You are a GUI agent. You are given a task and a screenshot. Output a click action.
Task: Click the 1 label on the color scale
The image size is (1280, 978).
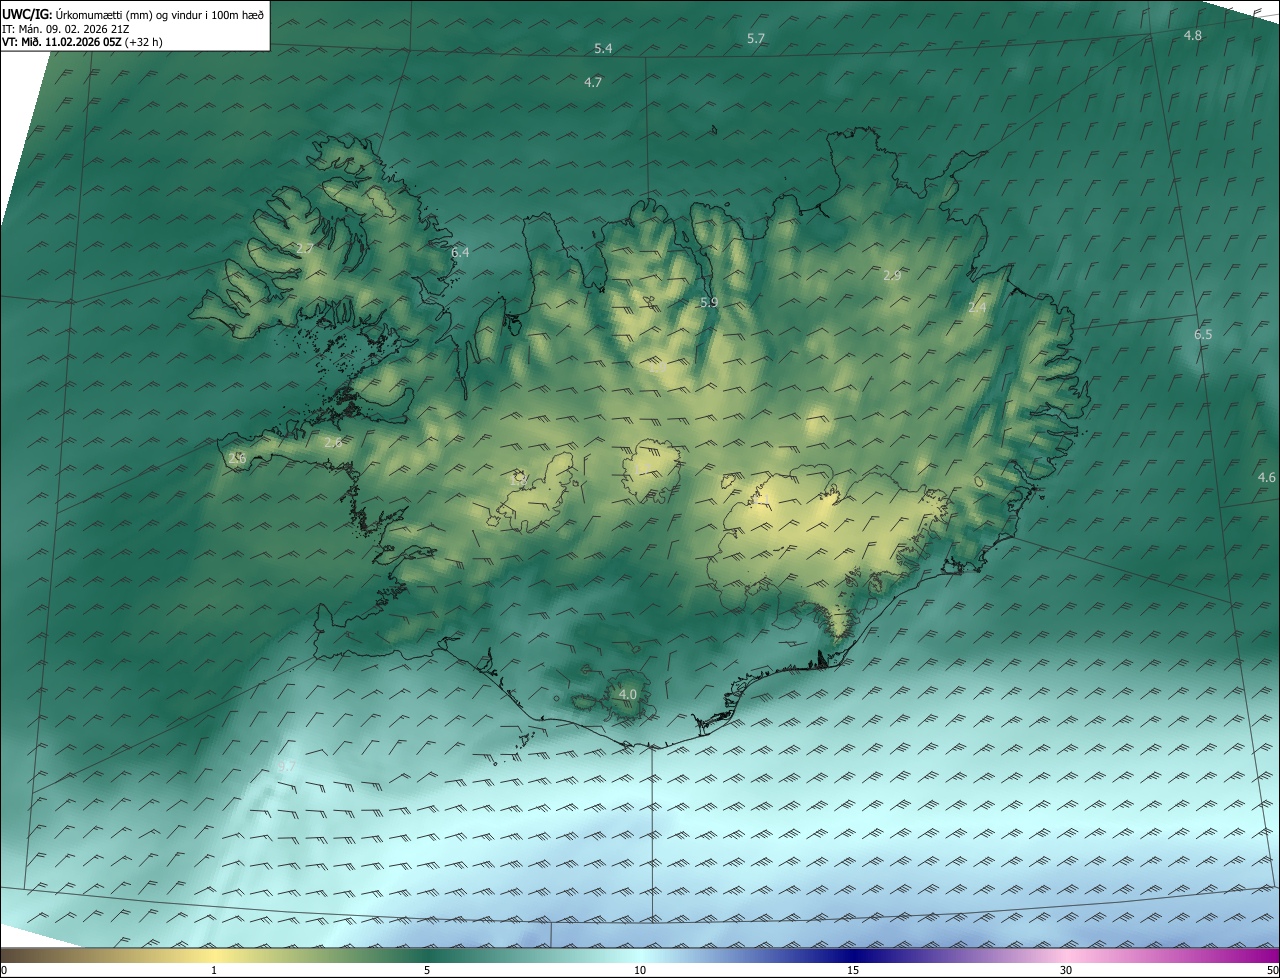tap(214, 970)
